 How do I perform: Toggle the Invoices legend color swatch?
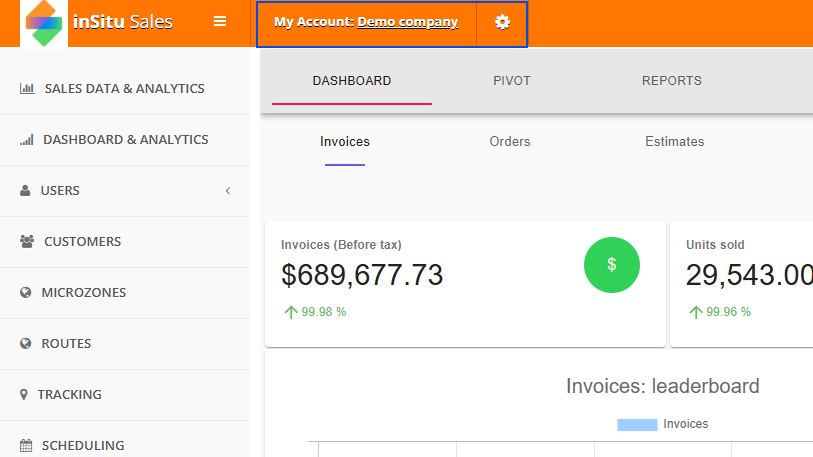[637, 425]
